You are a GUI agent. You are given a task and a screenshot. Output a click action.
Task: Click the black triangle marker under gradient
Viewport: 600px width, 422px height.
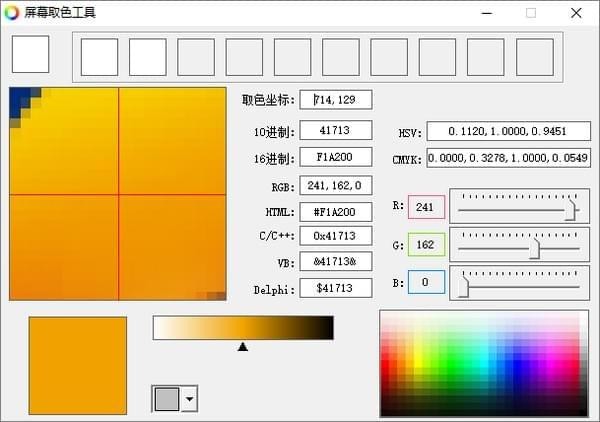(243, 347)
